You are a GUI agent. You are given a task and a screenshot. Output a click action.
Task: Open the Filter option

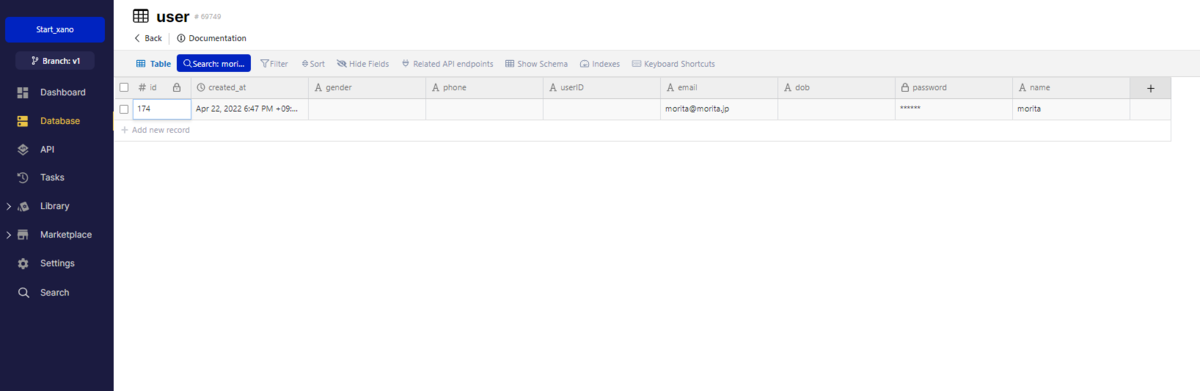[274, 64]
